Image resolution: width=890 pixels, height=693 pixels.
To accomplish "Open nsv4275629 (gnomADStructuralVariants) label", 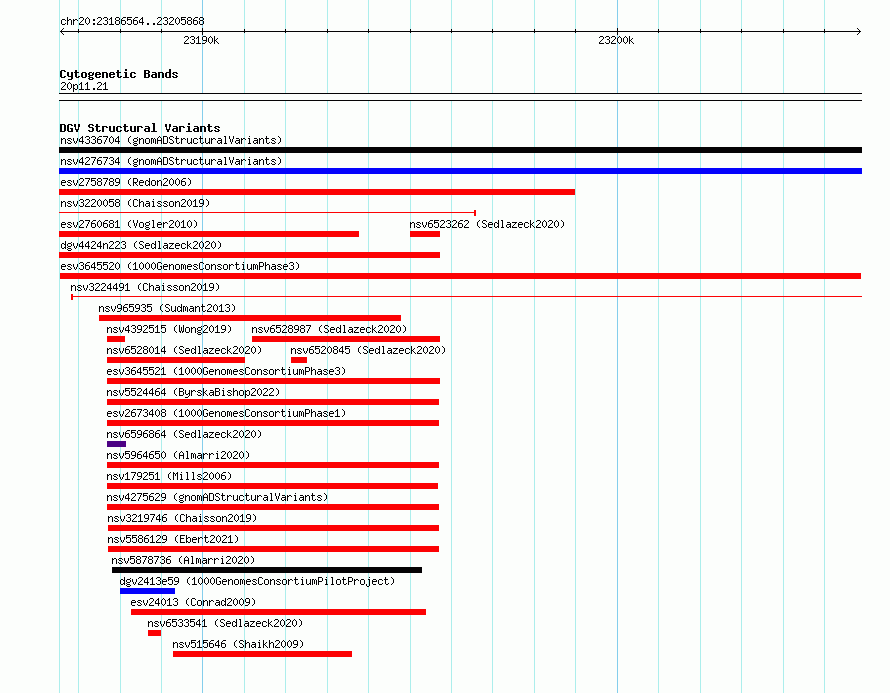I will (x=217, y=497).
